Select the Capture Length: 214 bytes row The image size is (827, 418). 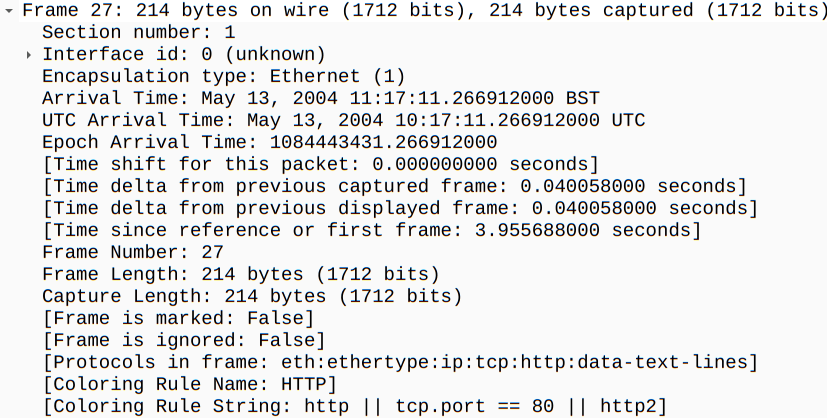click(x=251, y=296)
